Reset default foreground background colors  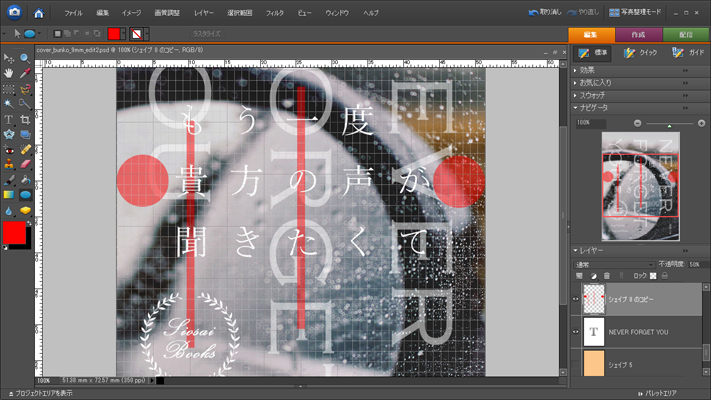pos(5,248)
